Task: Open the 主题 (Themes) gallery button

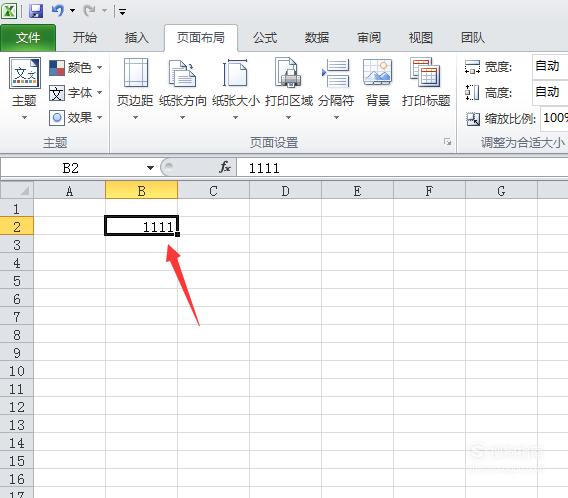Action: pos(24,88)
